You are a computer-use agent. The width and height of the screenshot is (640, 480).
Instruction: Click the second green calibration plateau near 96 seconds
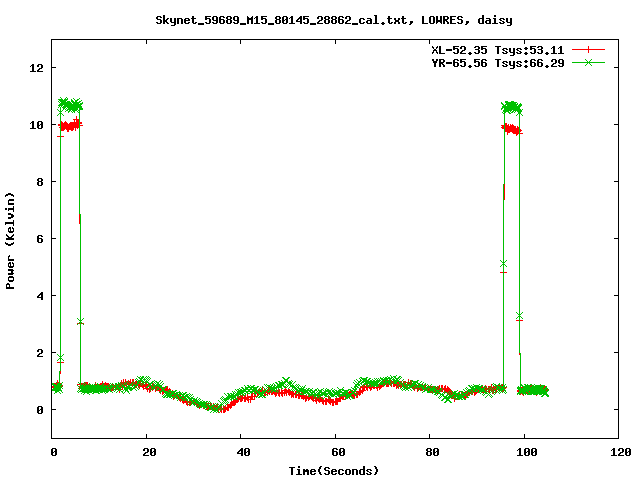511,107
